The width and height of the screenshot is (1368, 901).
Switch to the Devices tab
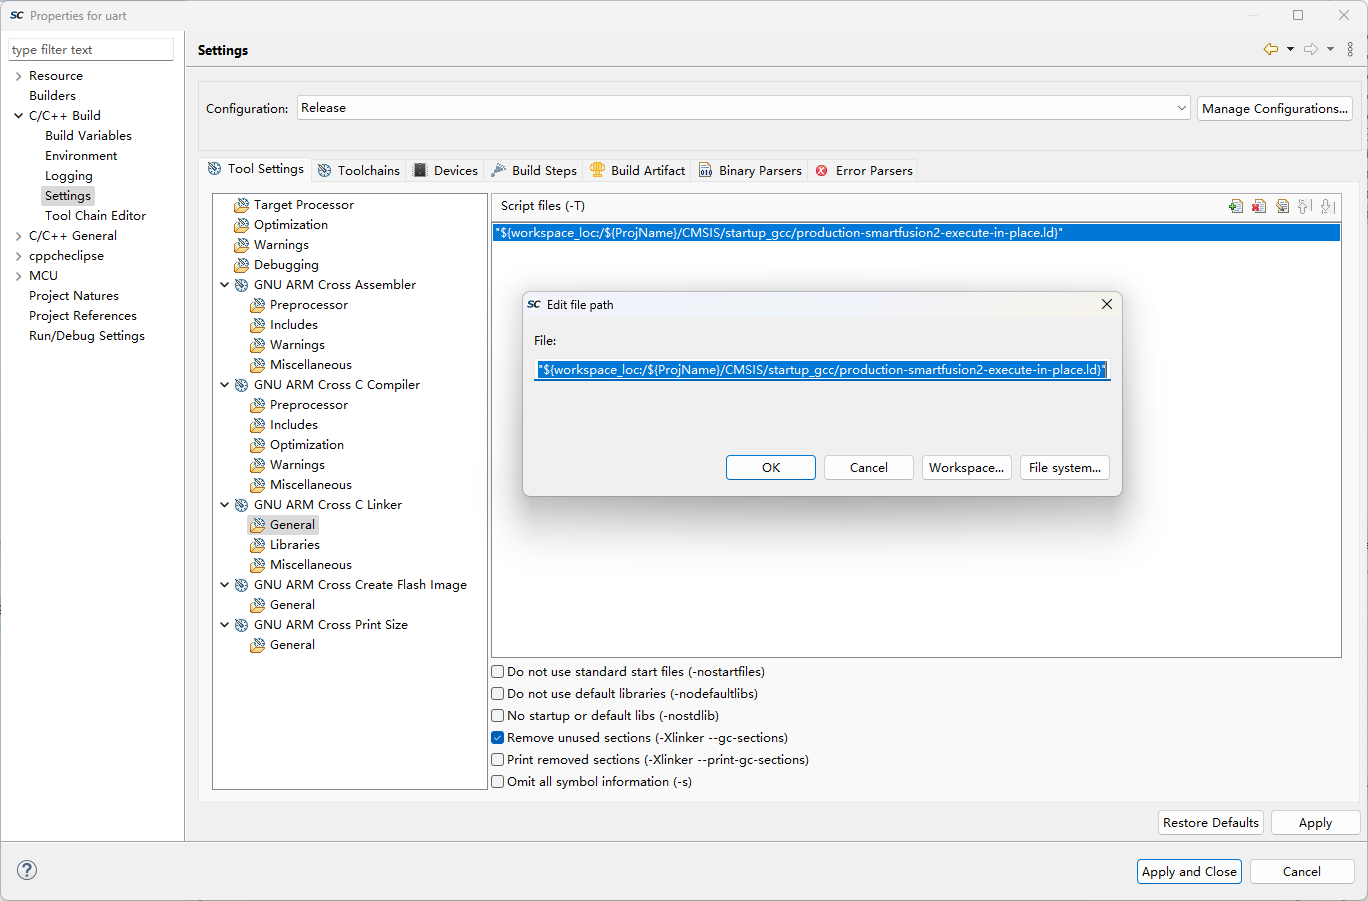pyautogui.click(x=445, y=171)
